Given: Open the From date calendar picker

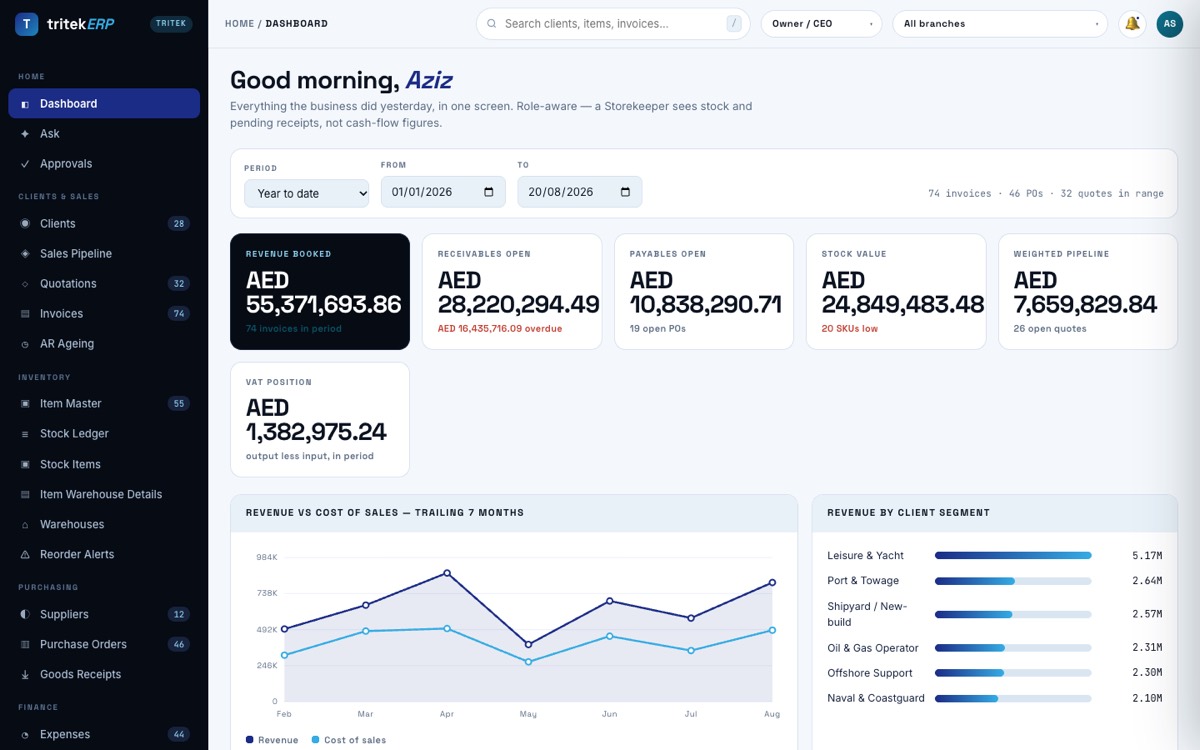Looking at the screenshot, I should pyautogui.click(x=489, y=192).
